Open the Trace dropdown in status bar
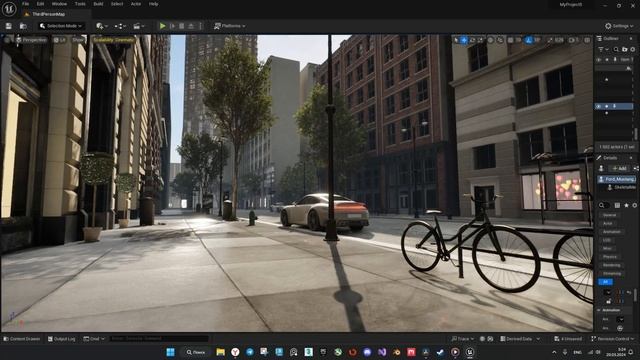 click(462, 339)
